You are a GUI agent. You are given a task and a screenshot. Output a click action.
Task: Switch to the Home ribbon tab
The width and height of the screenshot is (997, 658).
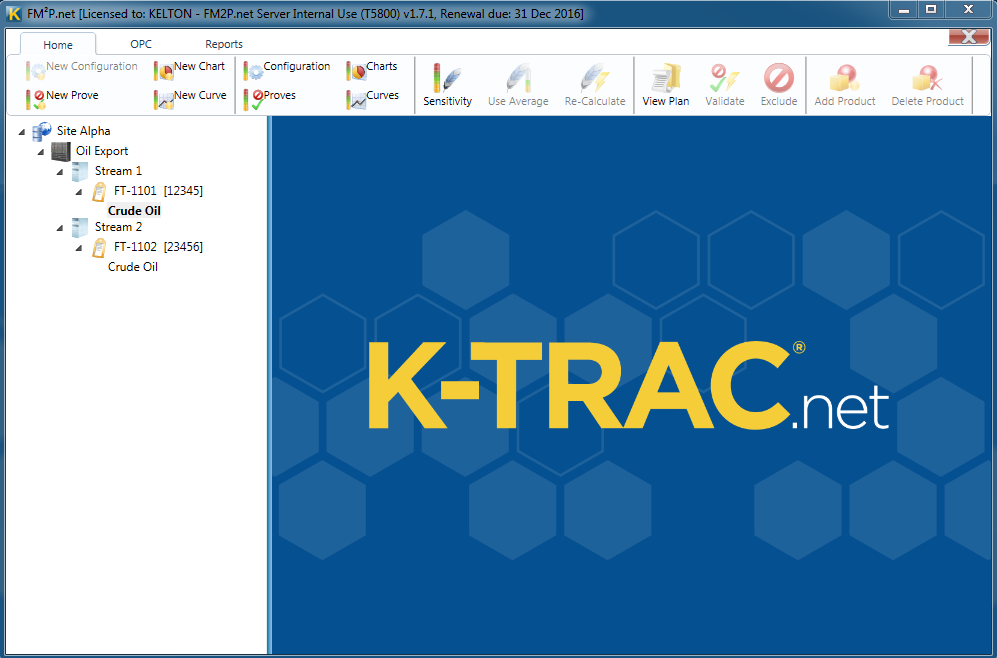coord(58,45)
